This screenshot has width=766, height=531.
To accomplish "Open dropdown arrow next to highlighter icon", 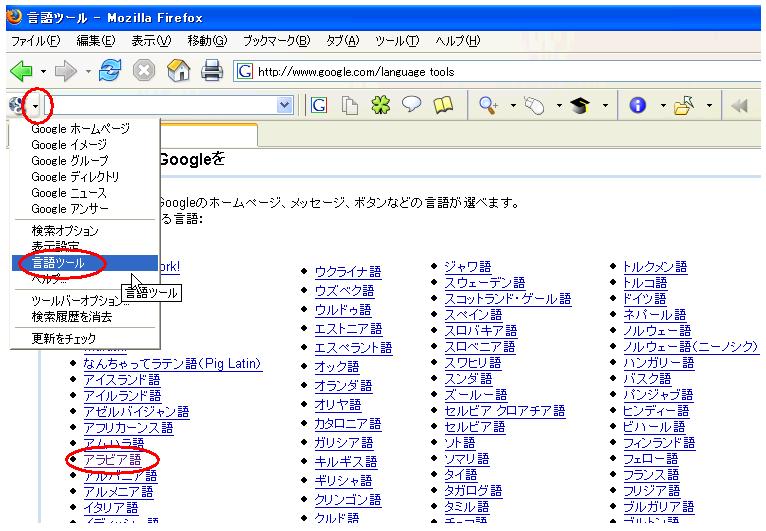I will point(559,105).
